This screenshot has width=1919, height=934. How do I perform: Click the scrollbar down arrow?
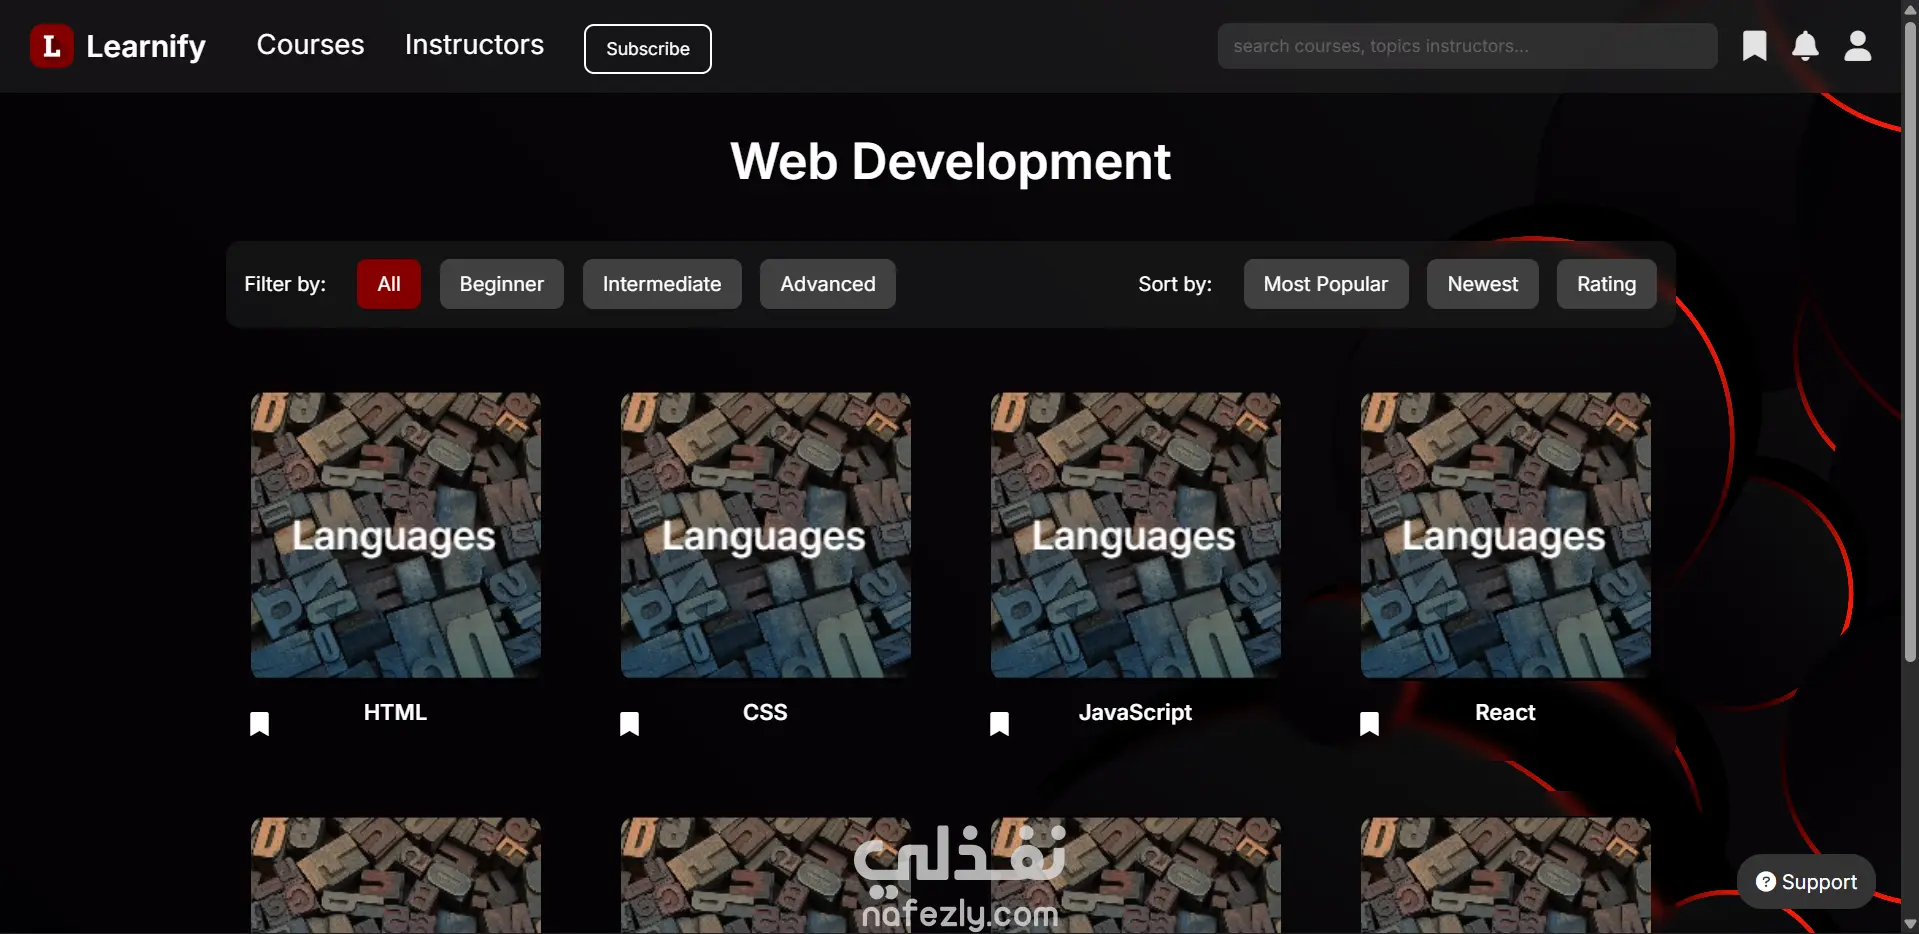tap(1910, 924)
